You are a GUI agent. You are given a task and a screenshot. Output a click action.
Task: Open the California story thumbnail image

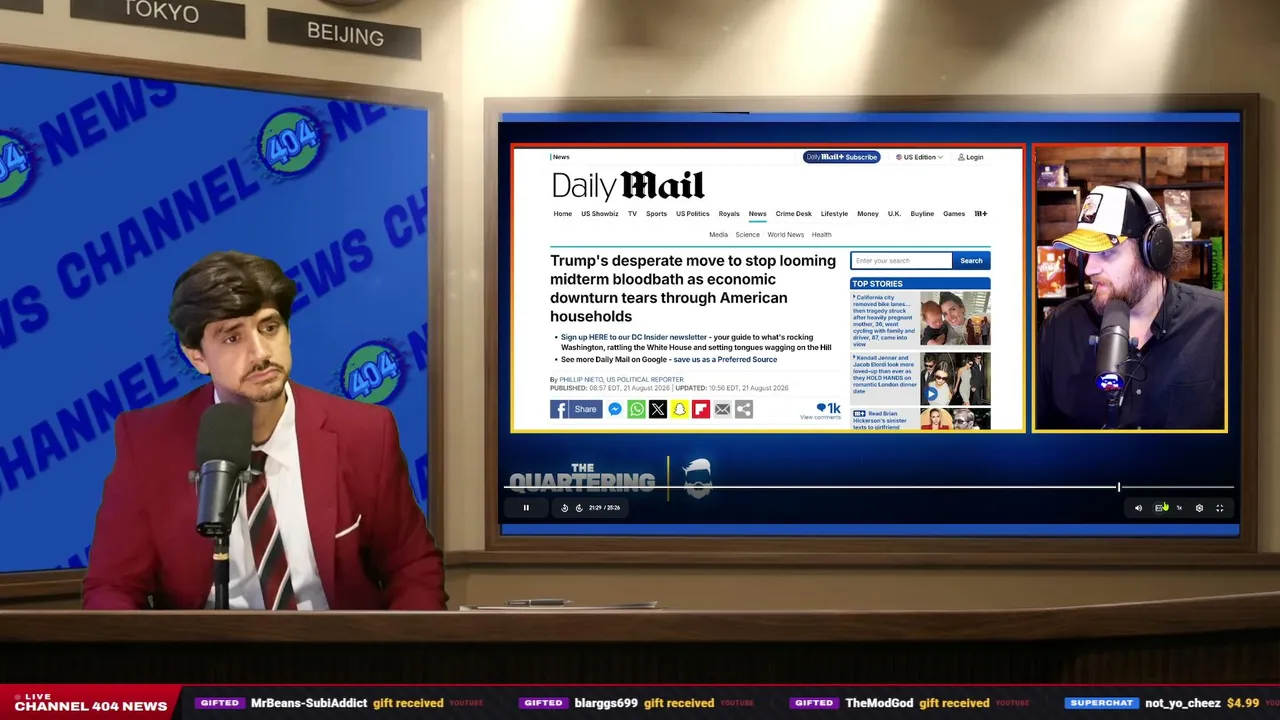tap(955, 319)
